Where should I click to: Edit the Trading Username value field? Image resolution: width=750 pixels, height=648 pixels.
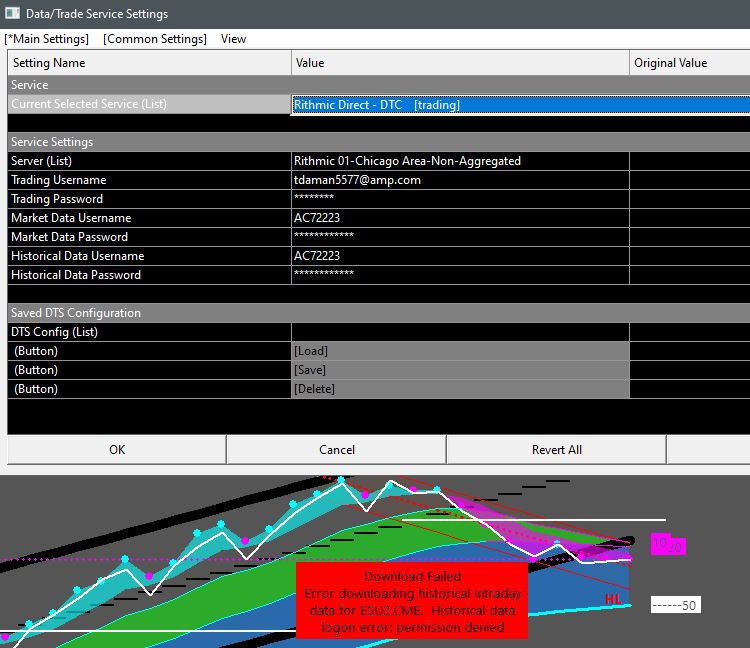(460, 180)
